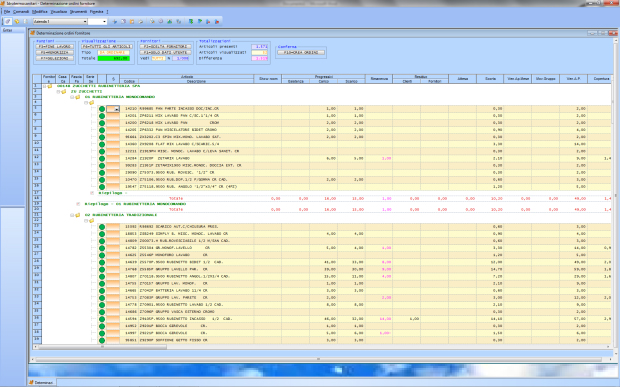Open dropdown in the 14210 row cell
The width and height of the screenshot is (620, 387).
coord(116,109)
